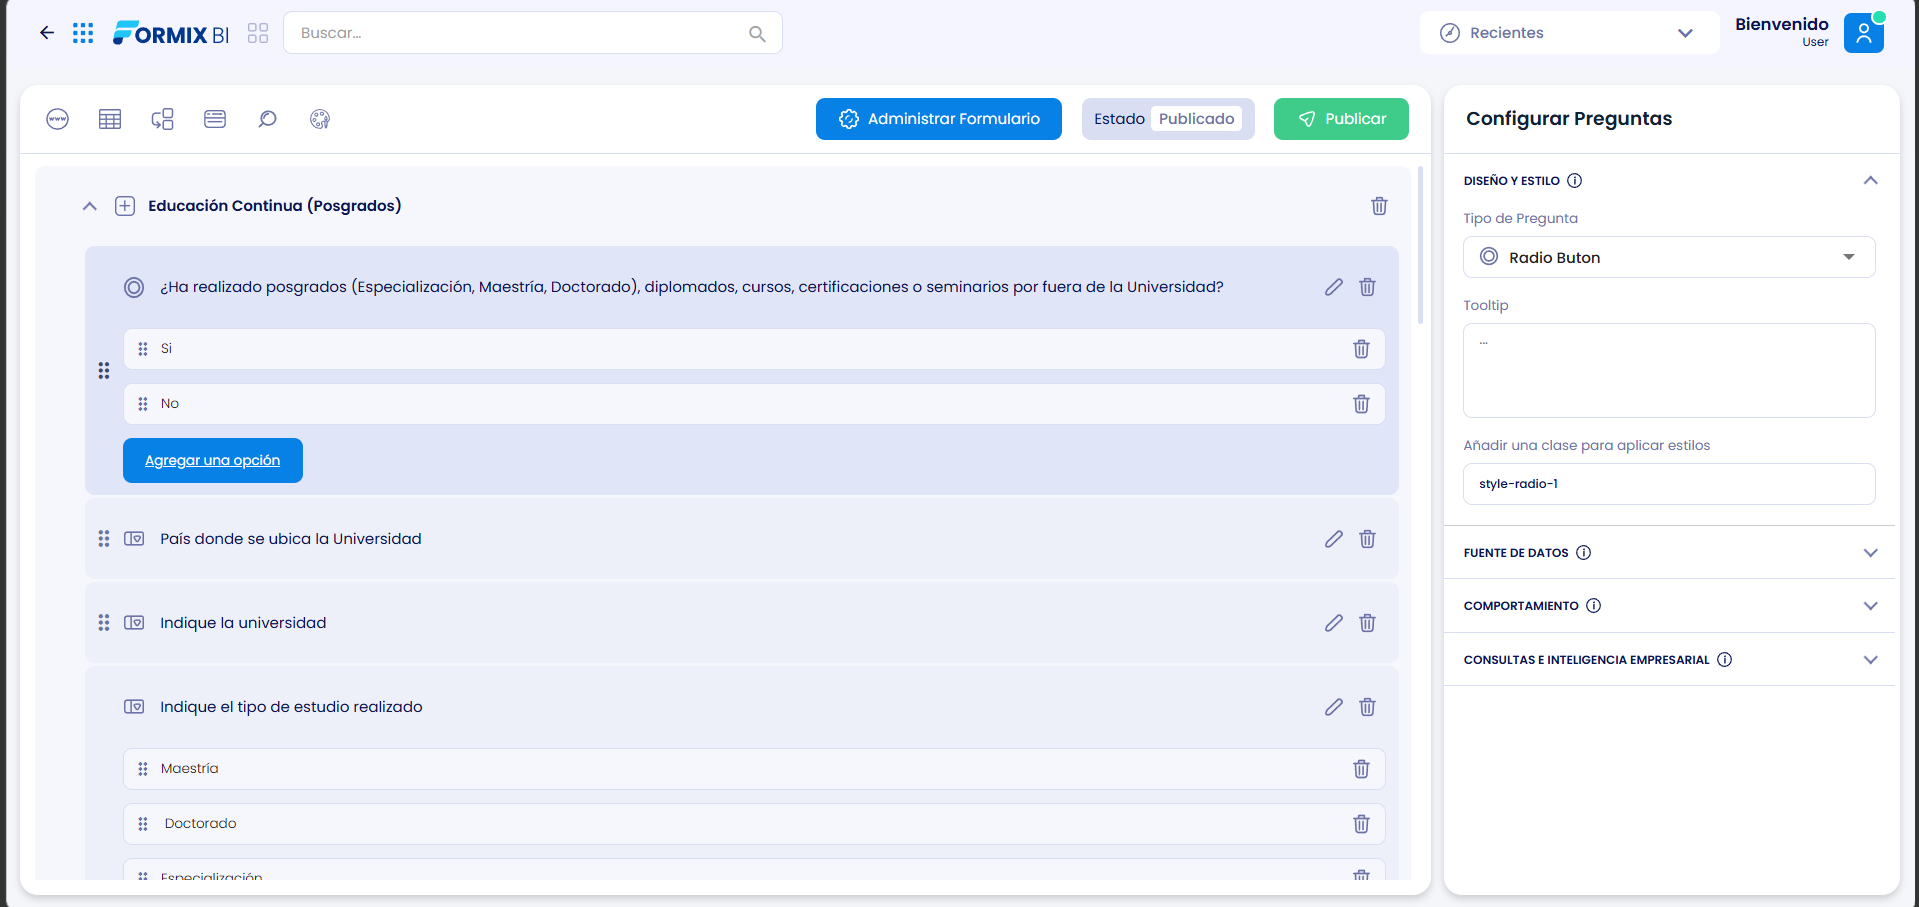This screenshot has width=1919, height=907.
Task: Click the search magnifier icon in Buscar field
Action: point(757,34)
